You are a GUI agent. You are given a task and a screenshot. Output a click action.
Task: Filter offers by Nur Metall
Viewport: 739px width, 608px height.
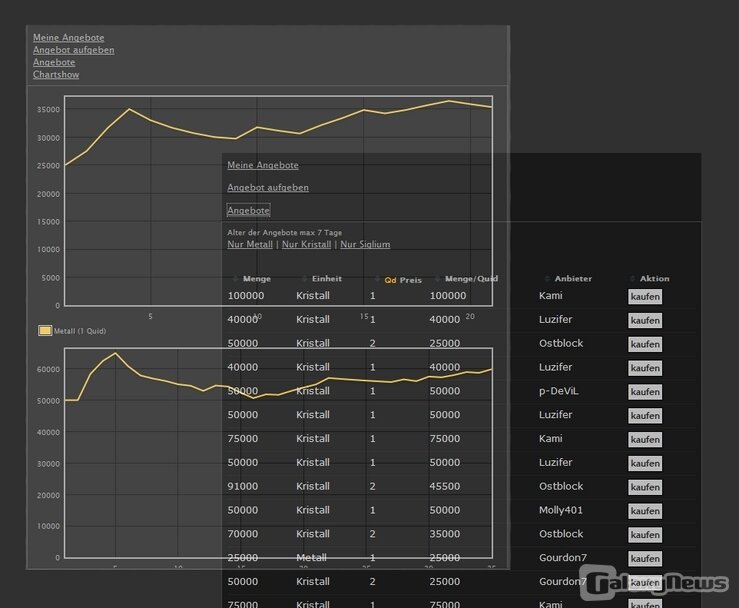click(250, 245)
